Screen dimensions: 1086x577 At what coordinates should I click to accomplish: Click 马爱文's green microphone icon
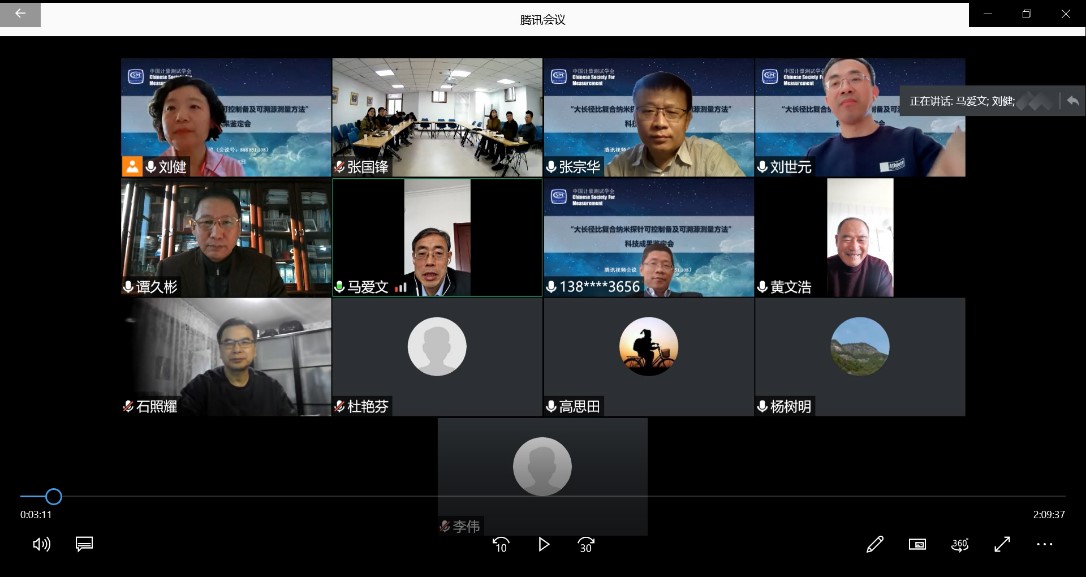340,287
